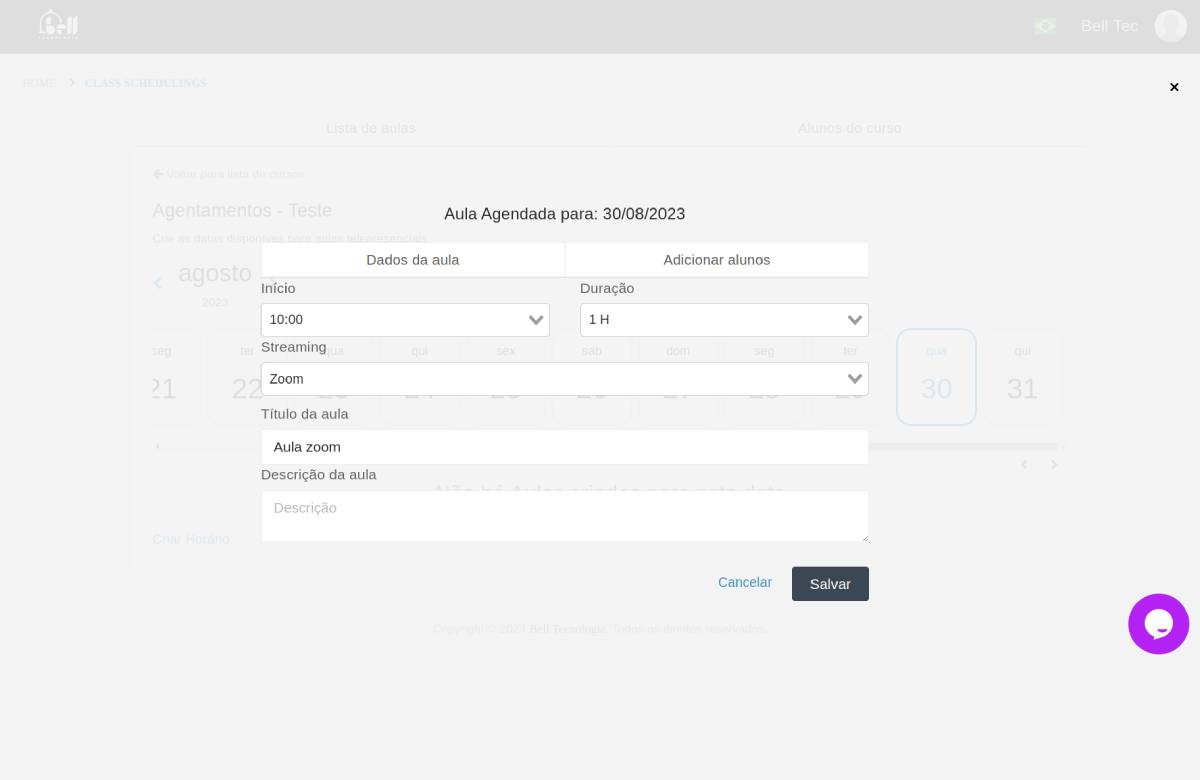This screenshot has height=780, width=1200.
Task: Open the purple chat support bubble
Action: 1158,624
